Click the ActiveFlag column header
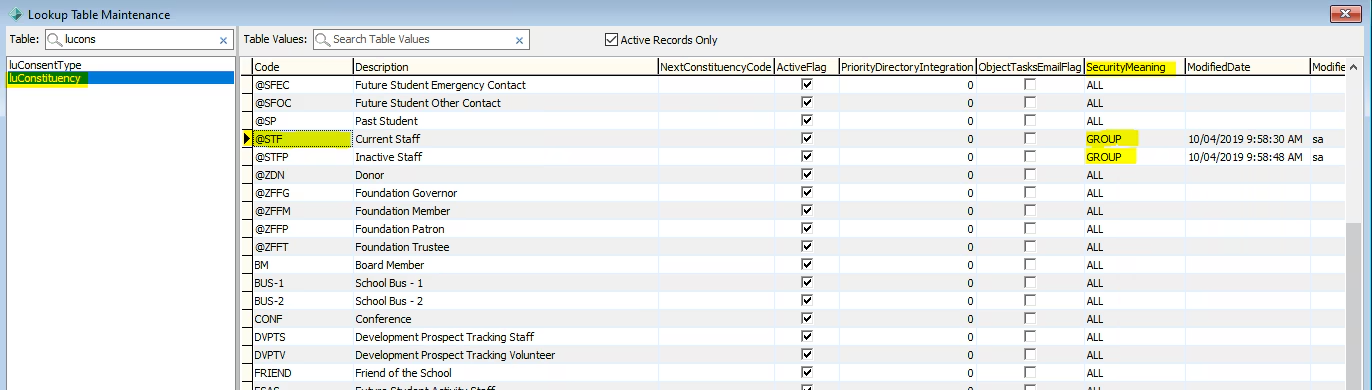 (806, 67)
